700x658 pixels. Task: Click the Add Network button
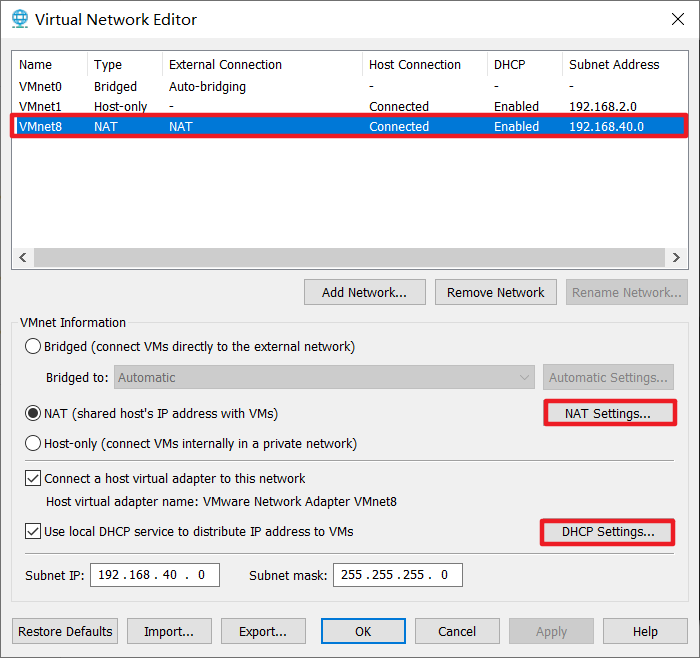point(364,293)
